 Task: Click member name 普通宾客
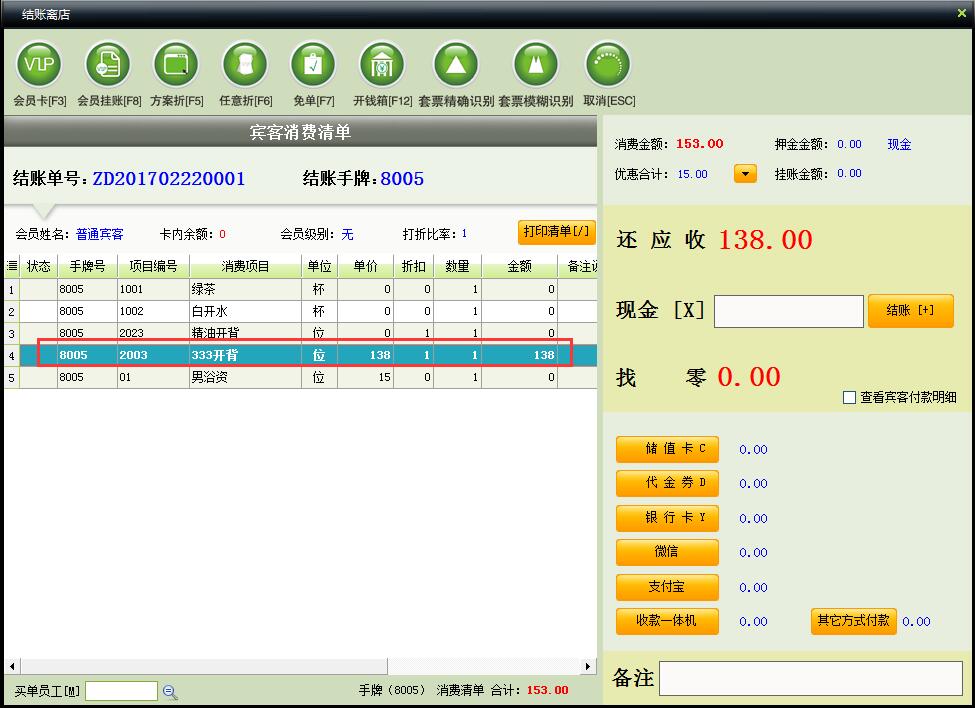tap(99, 234)
